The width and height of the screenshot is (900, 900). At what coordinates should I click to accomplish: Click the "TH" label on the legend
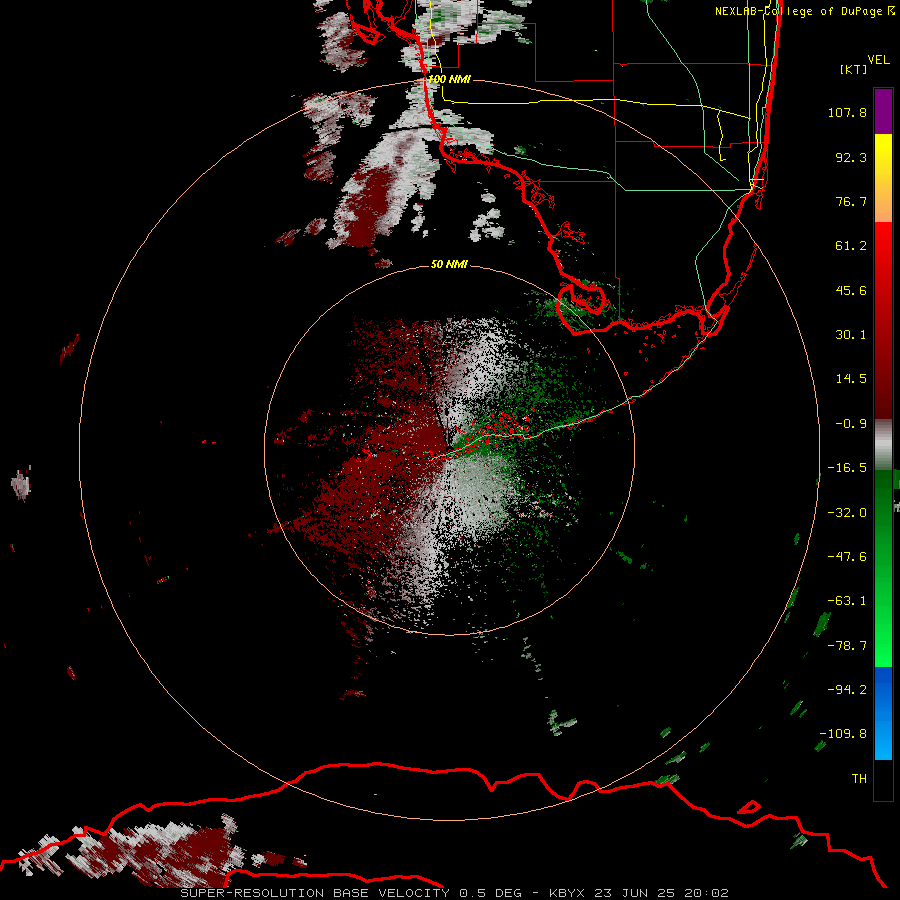click(859, 779)
